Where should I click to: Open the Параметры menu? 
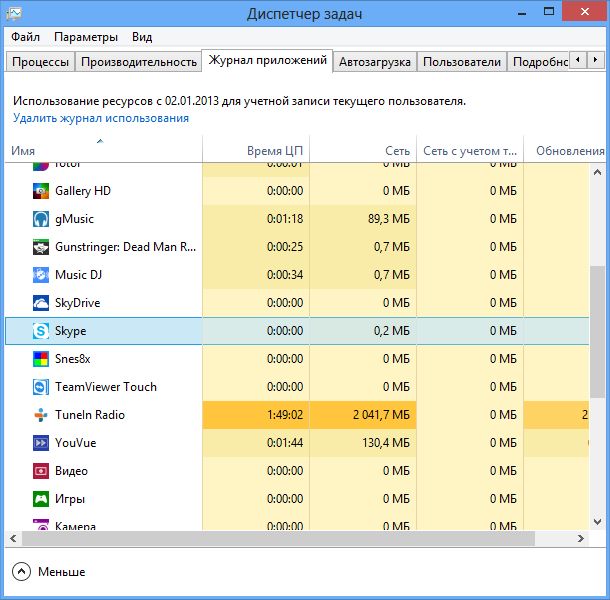(x=86, y=37)
